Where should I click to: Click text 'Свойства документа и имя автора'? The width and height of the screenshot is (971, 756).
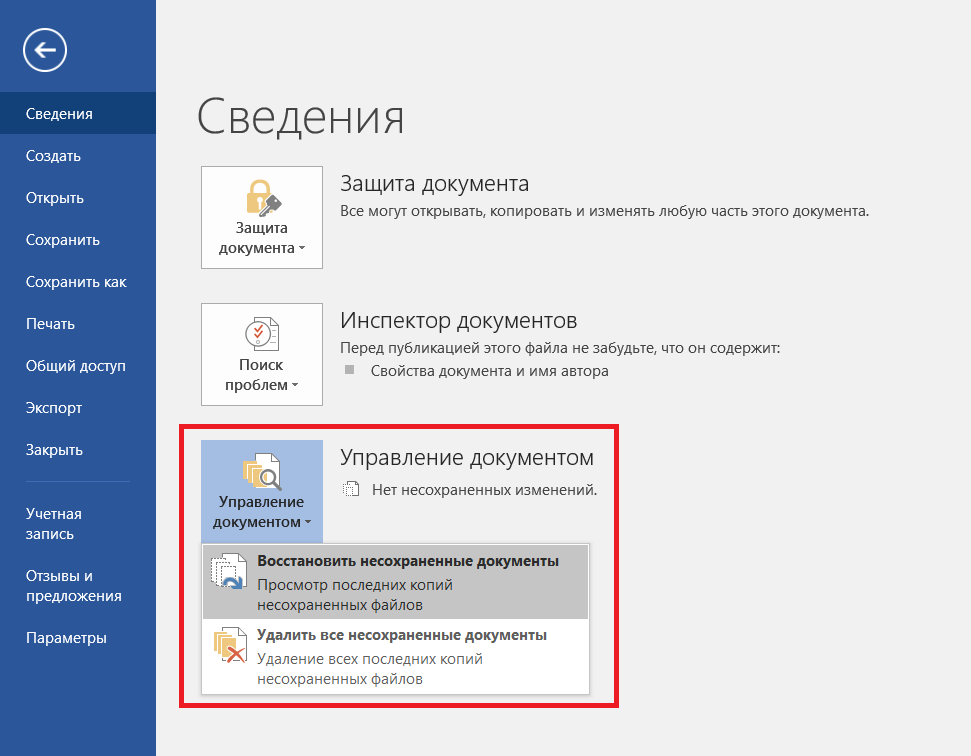[x=490, y=371]
